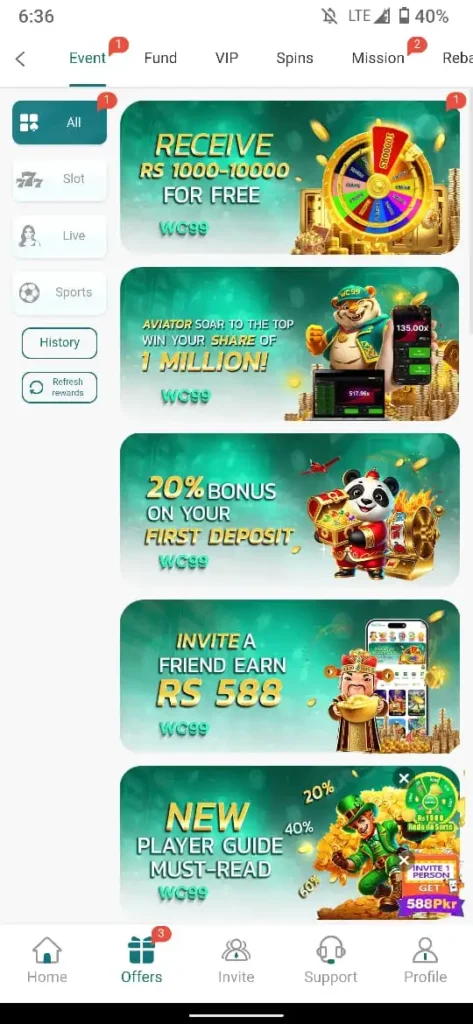Open the Mission tab
The image size is (473, 1024).
click(378, 58)
